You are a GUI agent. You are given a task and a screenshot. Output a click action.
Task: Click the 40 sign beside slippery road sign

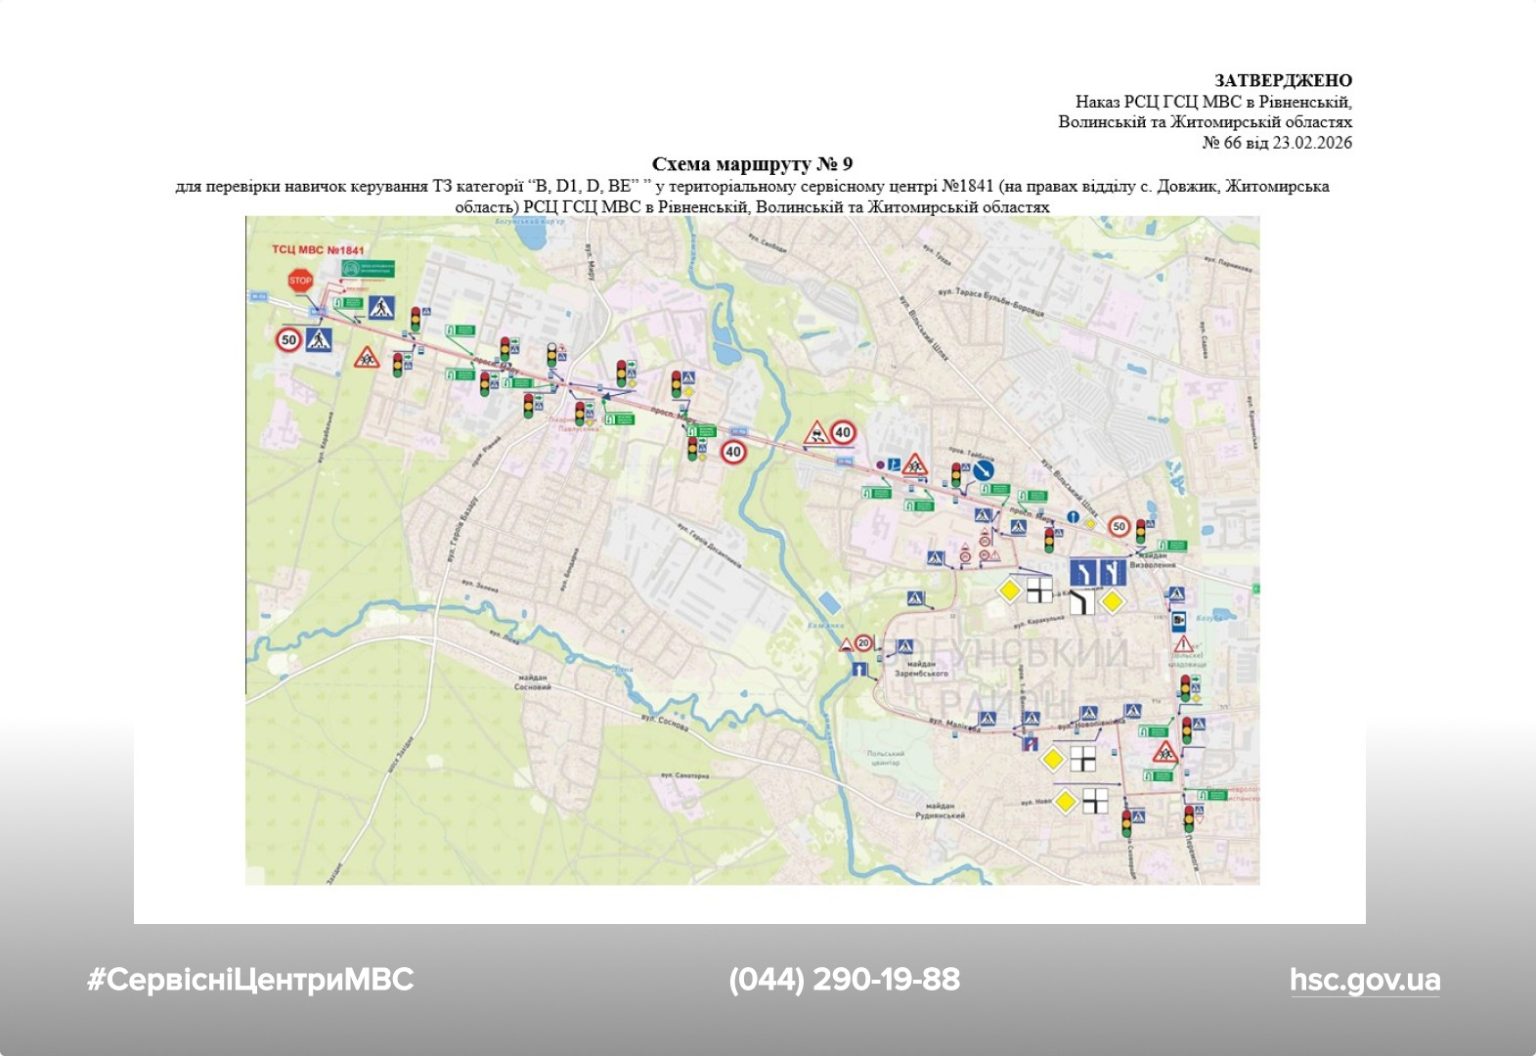click(x=843, y=433)
